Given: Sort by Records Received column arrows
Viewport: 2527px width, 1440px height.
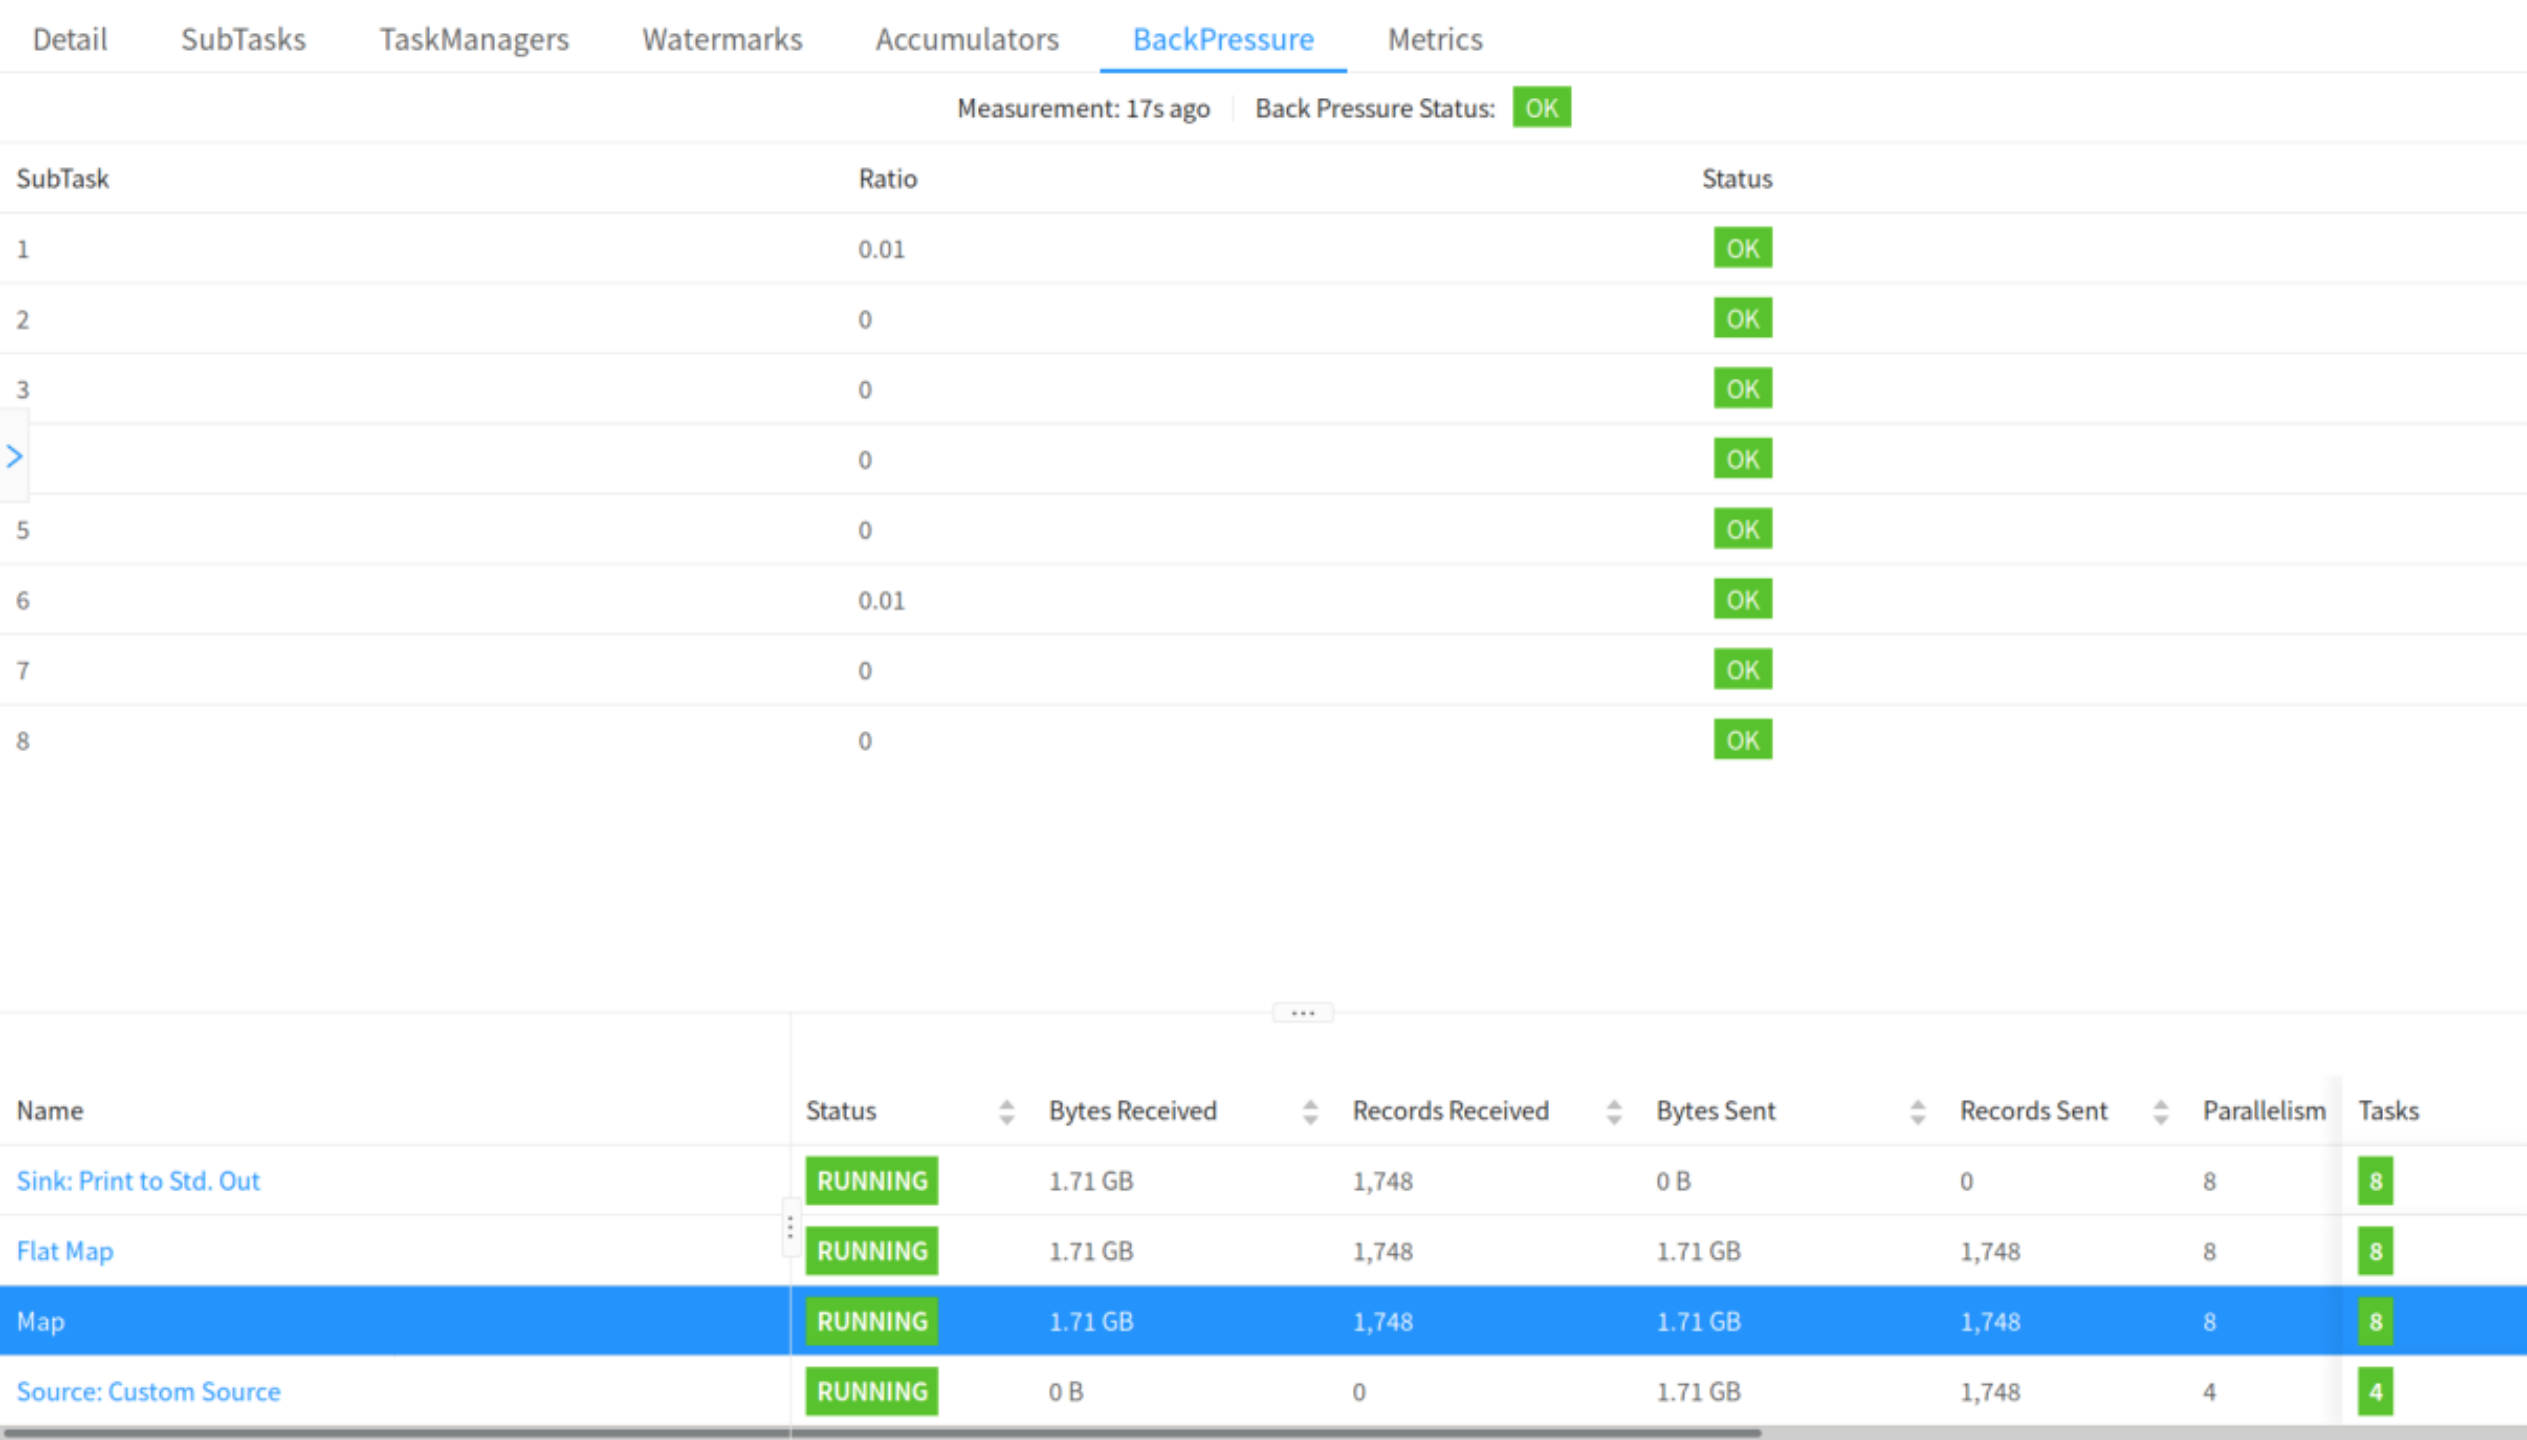Looking at the screenshot, I should (x=1613, y=1111).
